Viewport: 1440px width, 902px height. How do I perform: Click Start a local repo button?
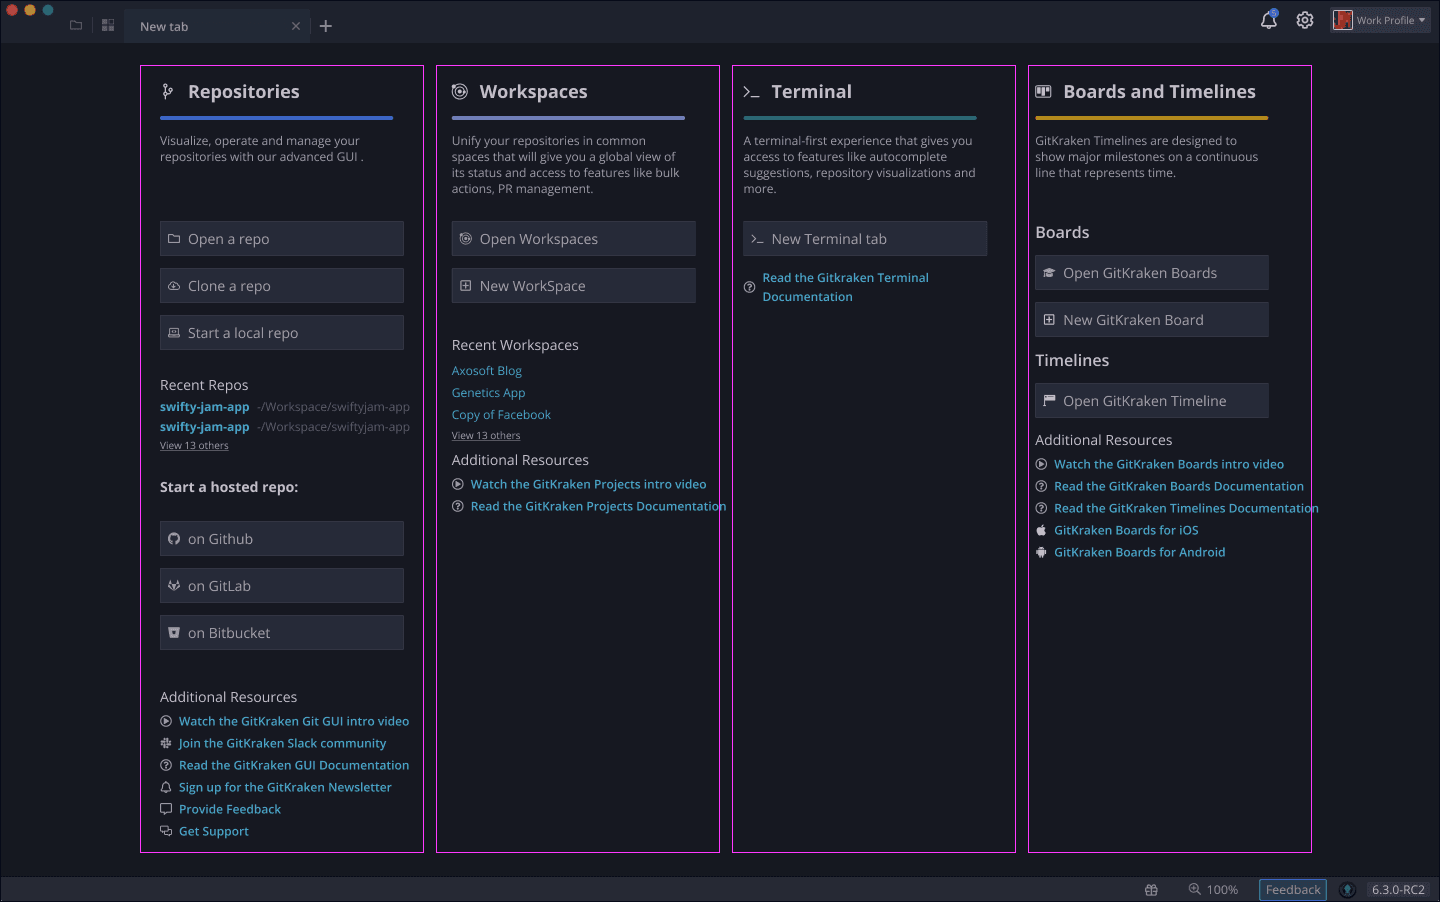[282, 333]
